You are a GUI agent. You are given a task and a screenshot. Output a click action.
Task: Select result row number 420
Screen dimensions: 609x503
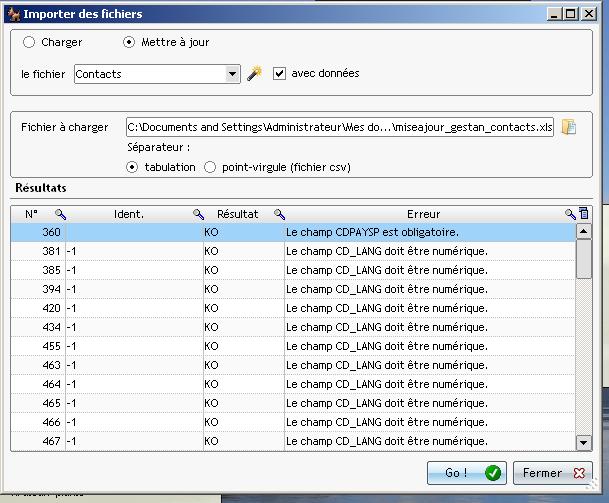[293, 308]
